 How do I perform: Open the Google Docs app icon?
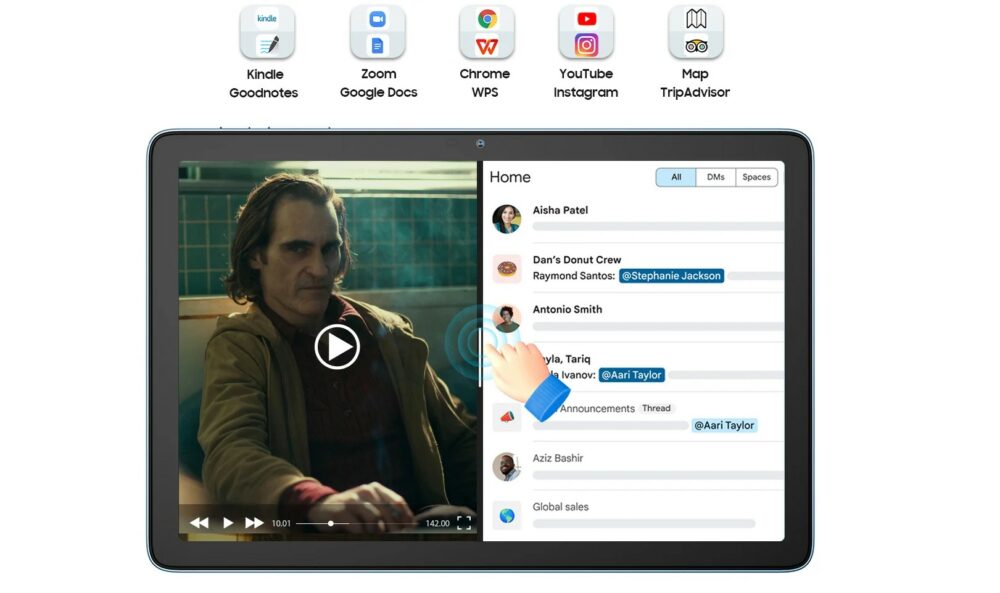pyautogui.click(x=378, y=45)
